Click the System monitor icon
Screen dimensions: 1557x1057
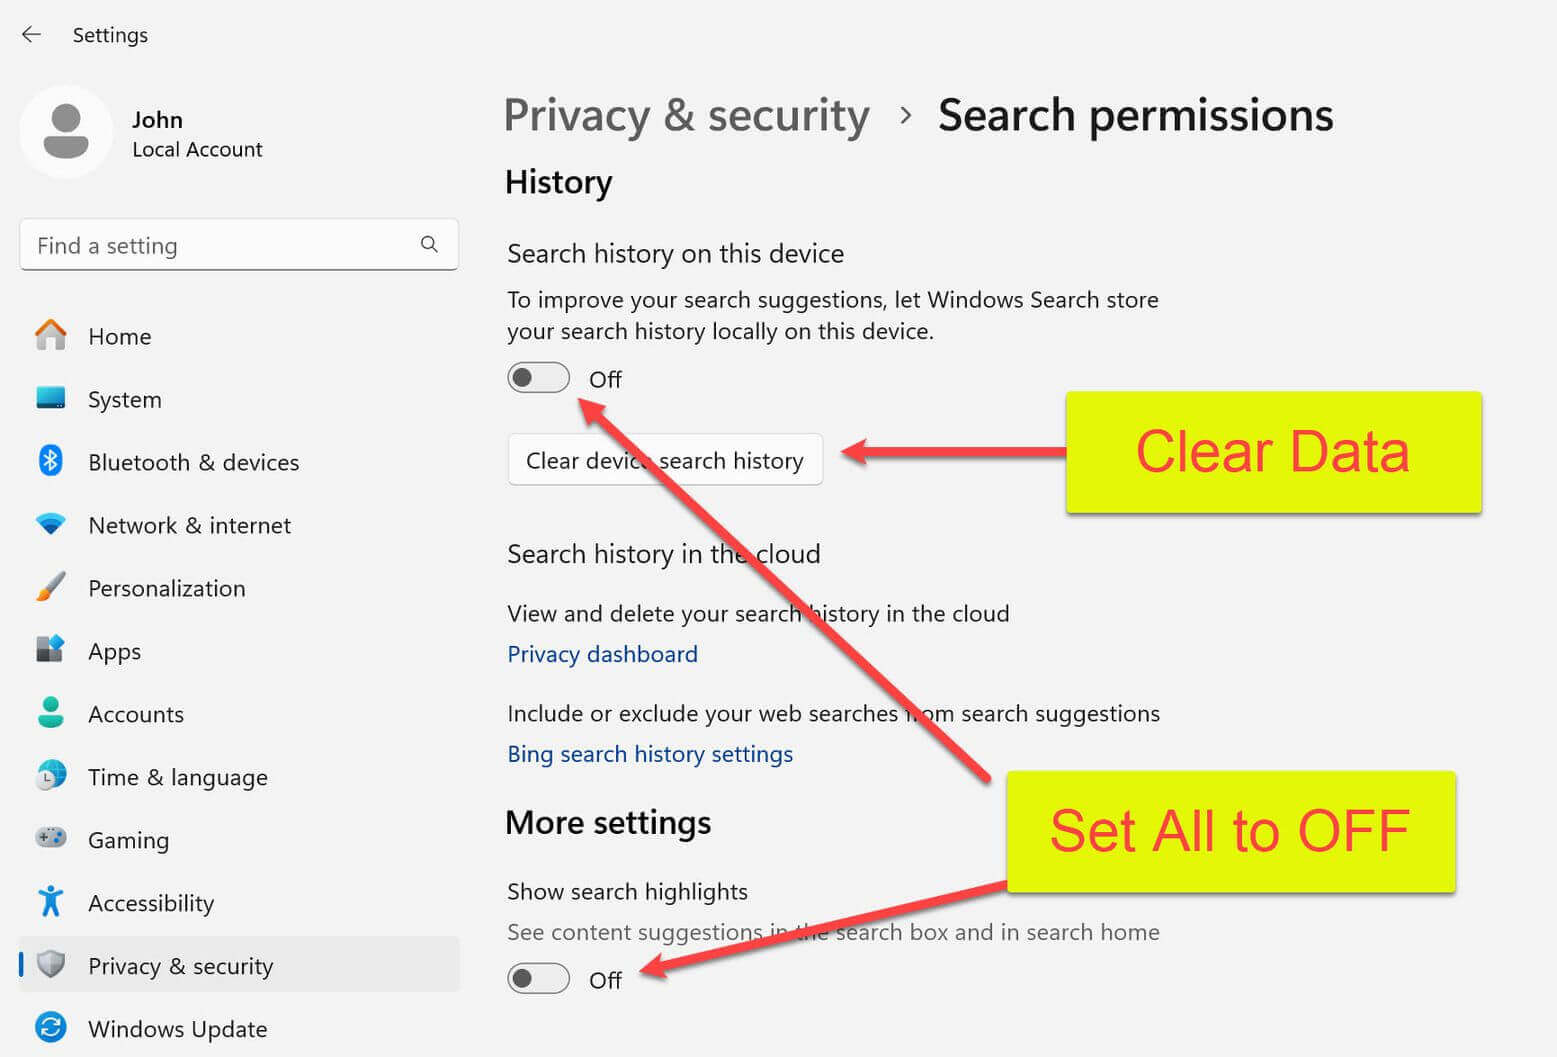pos(51,398)
